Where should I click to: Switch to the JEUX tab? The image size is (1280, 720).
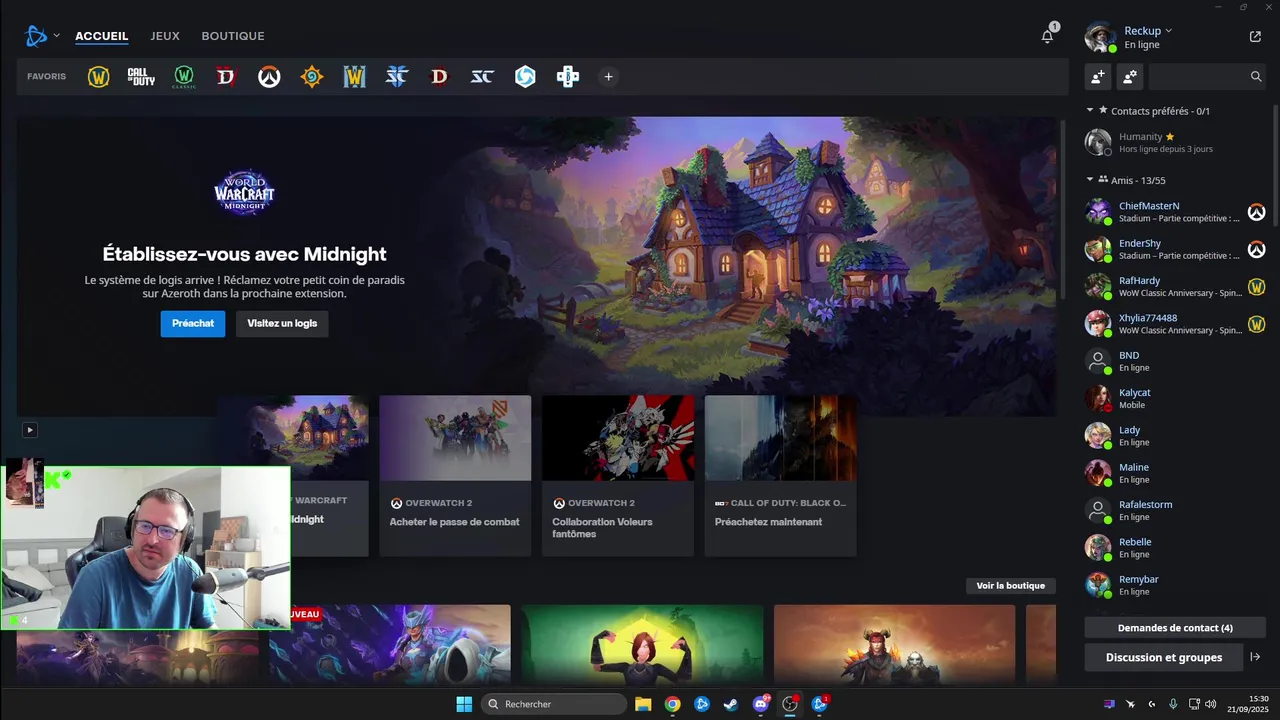[x=165, y=36]
